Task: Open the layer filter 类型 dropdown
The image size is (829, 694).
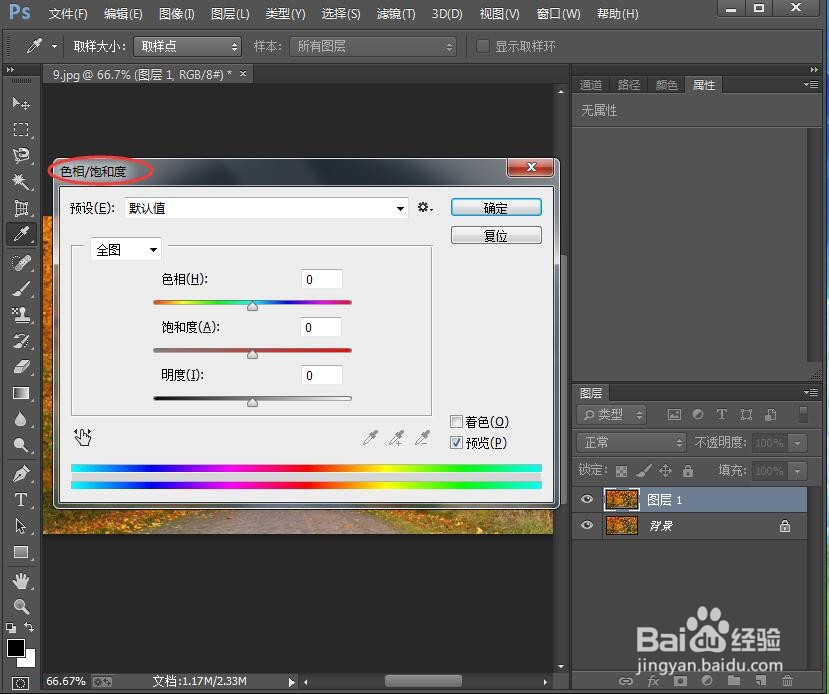Action: tap(612, 415)
